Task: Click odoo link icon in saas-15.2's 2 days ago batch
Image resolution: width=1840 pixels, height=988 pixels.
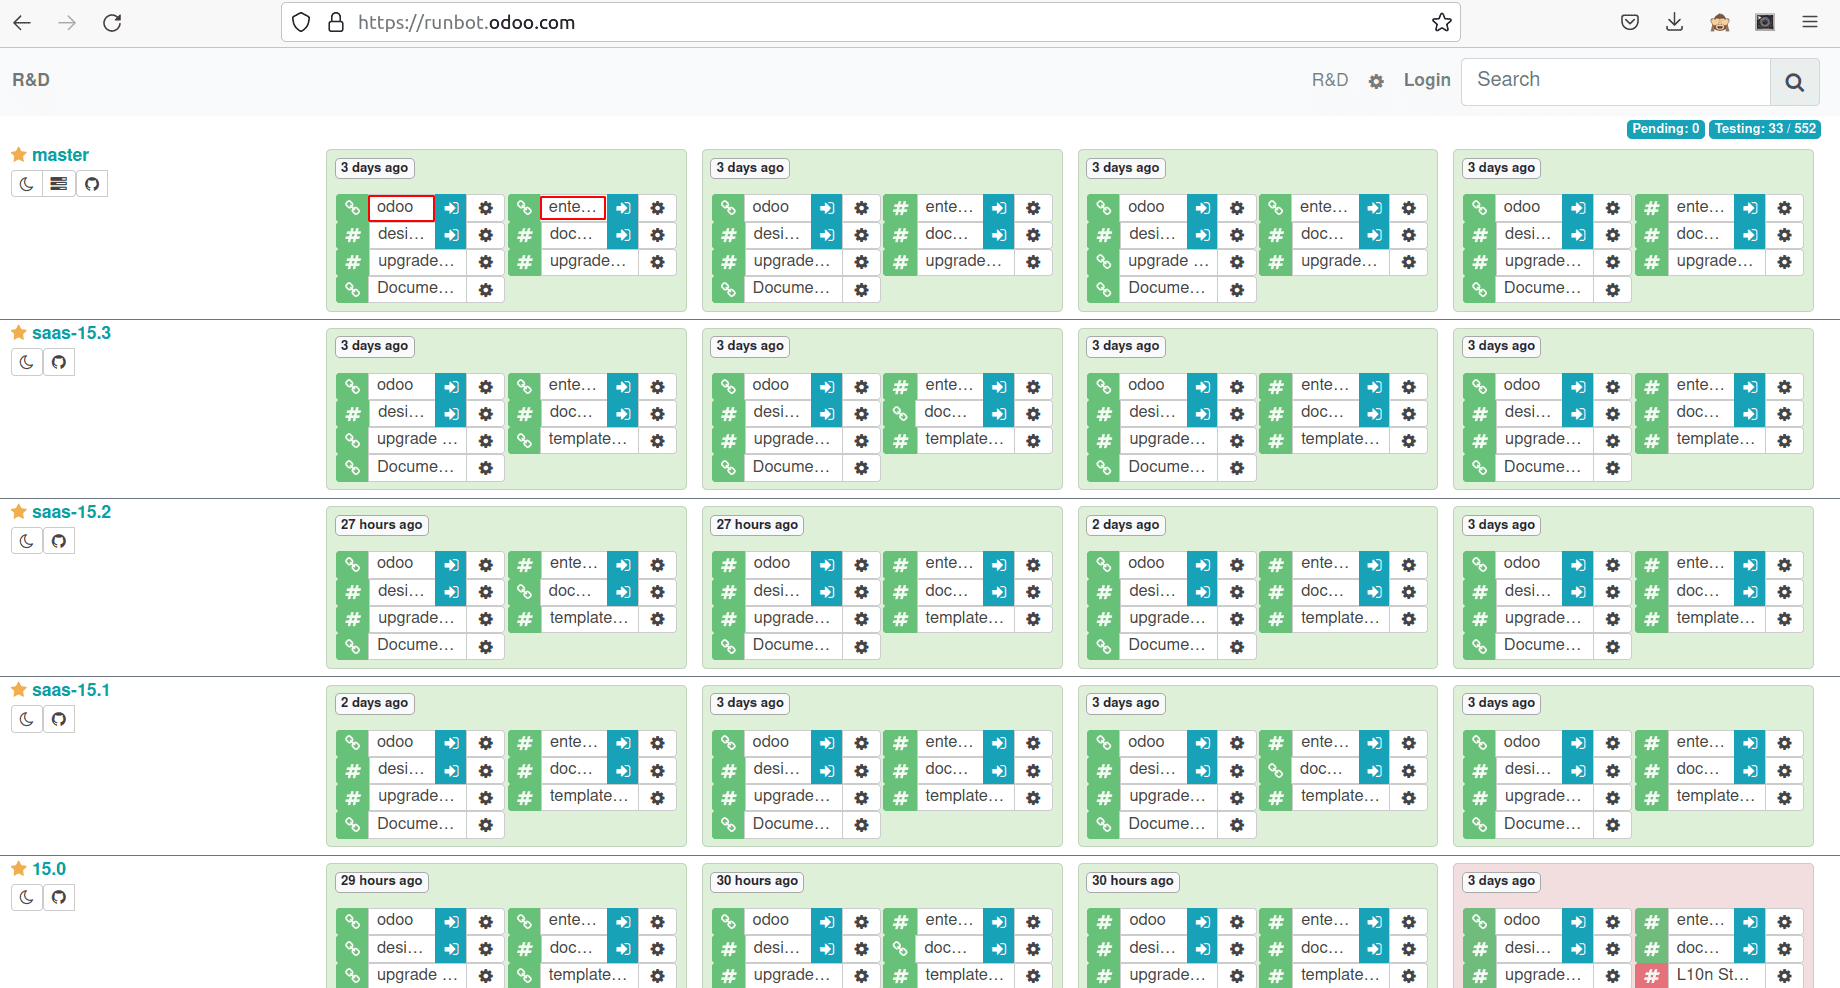Action: coord(1103,564)
